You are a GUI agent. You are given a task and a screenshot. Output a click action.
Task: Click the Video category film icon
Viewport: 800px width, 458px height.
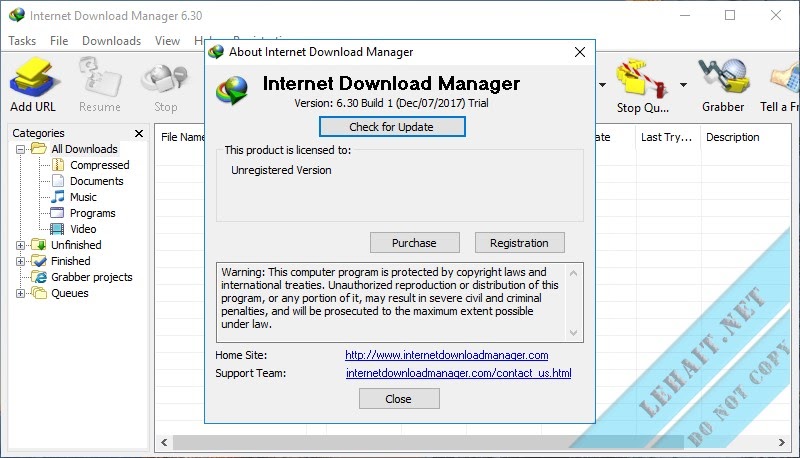57,229
